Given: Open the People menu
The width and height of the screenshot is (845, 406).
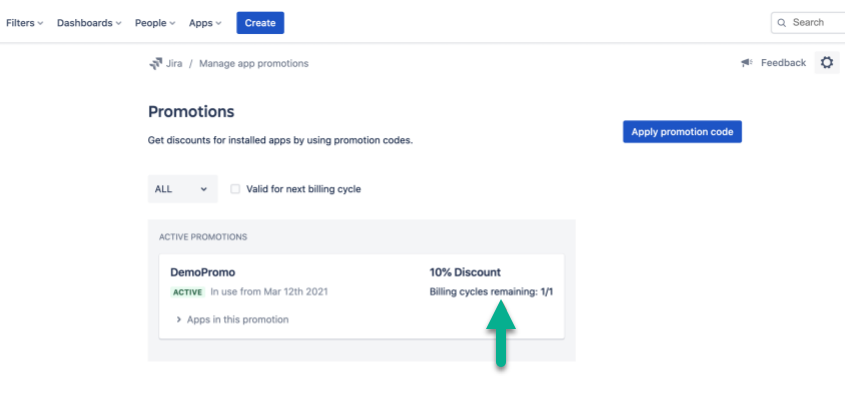Looking at the screenshot, I should pyautogui.click(x=154, y=22).
